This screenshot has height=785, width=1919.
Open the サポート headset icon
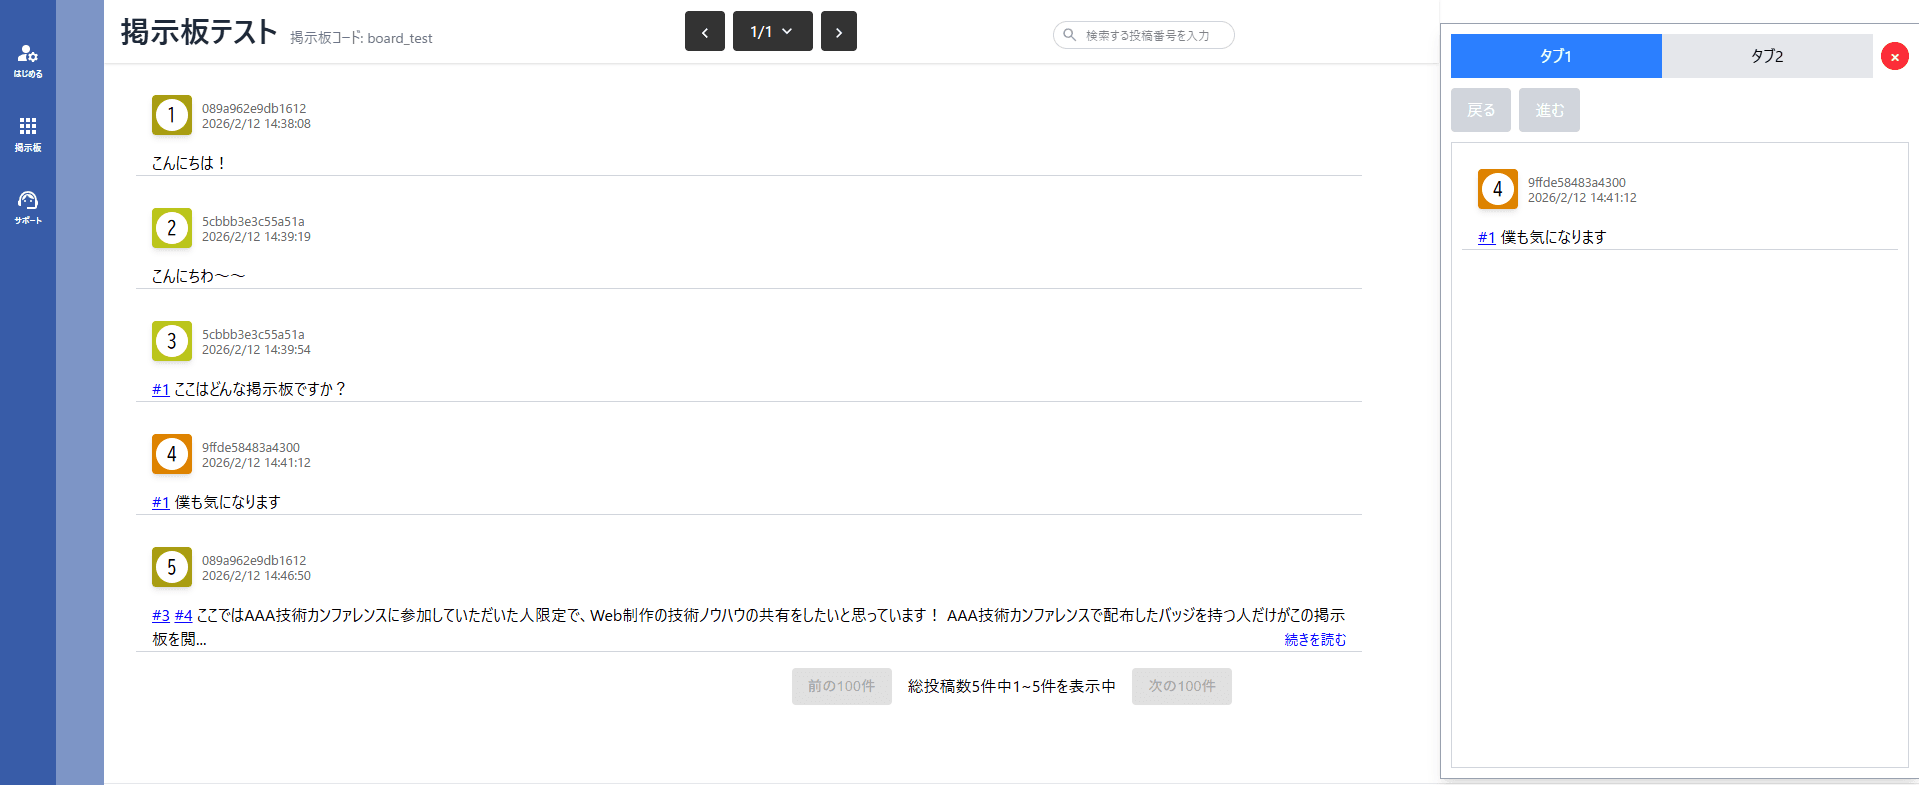[28, 206]
